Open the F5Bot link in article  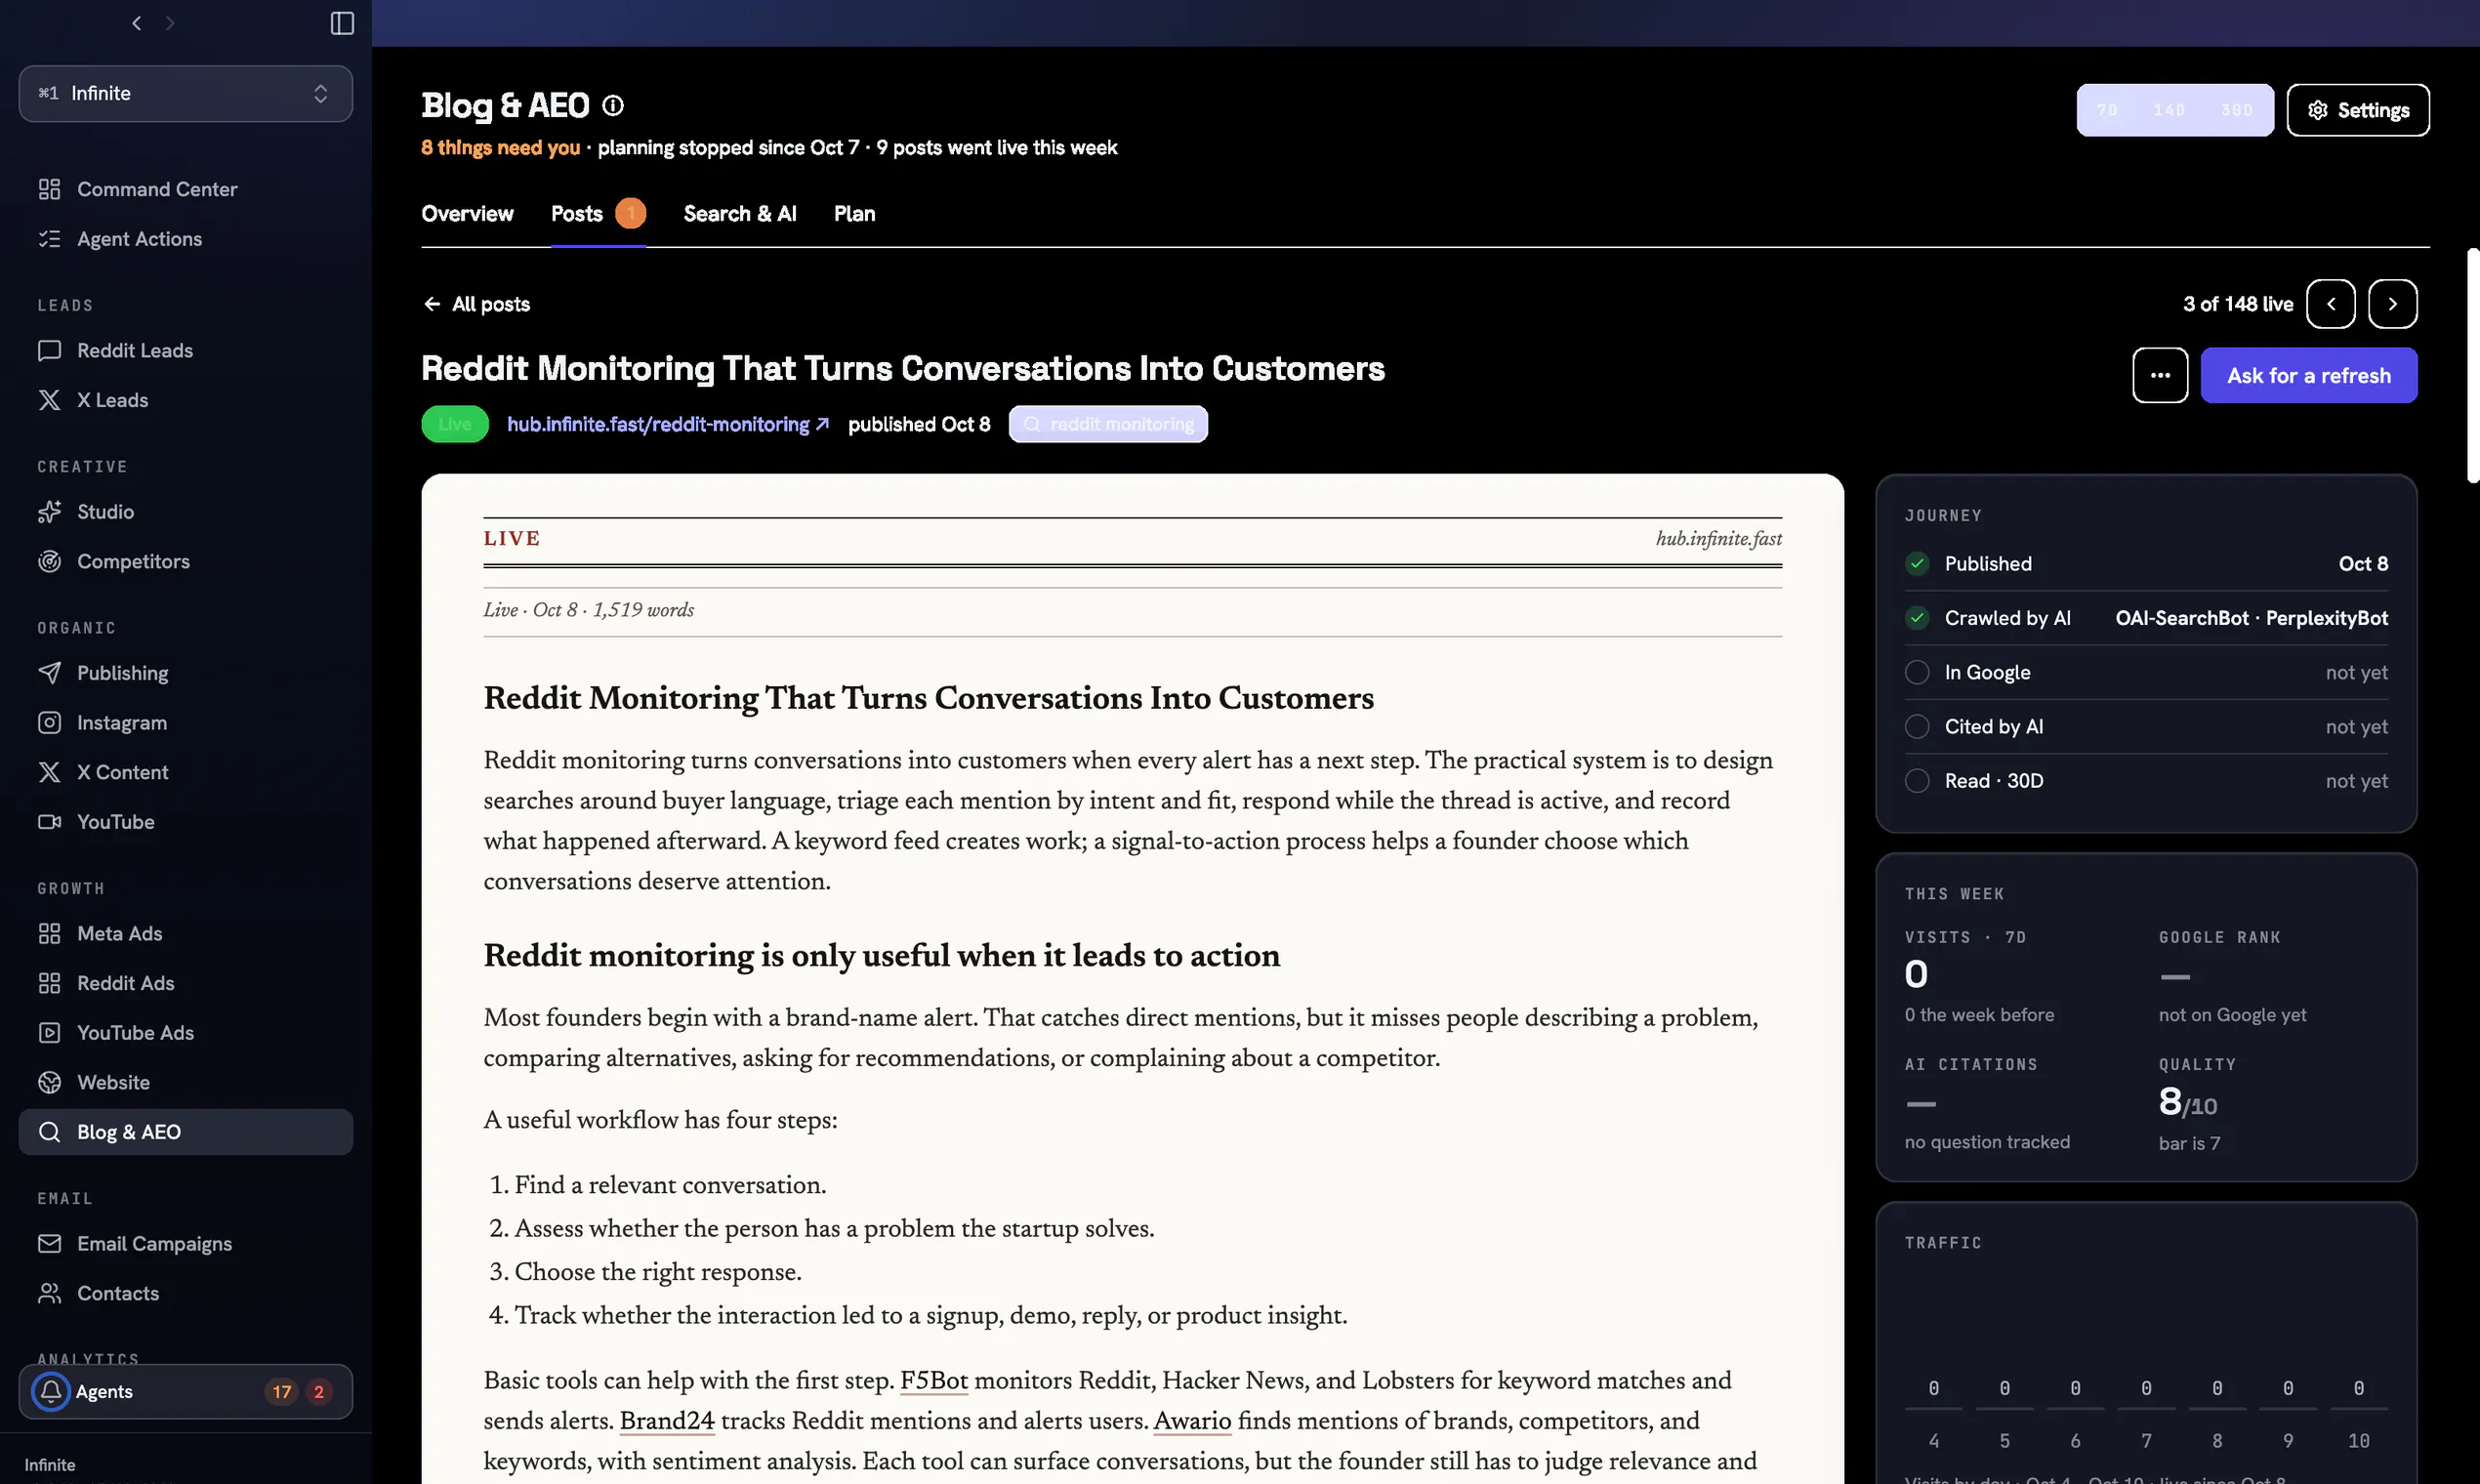pos(934,1382)
